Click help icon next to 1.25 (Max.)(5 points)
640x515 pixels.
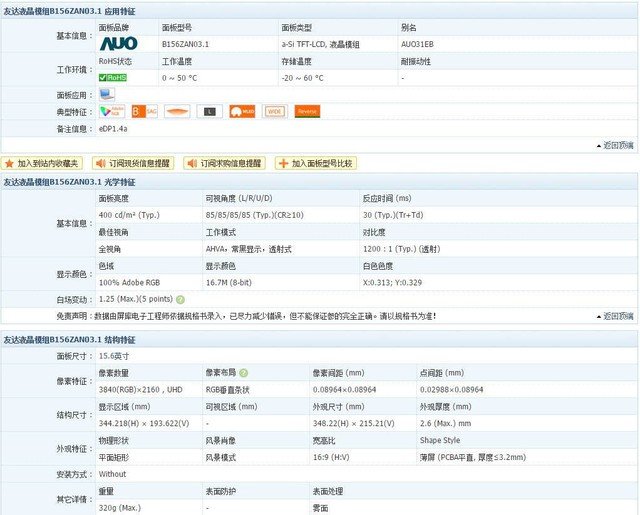click(x=181, y=299)
